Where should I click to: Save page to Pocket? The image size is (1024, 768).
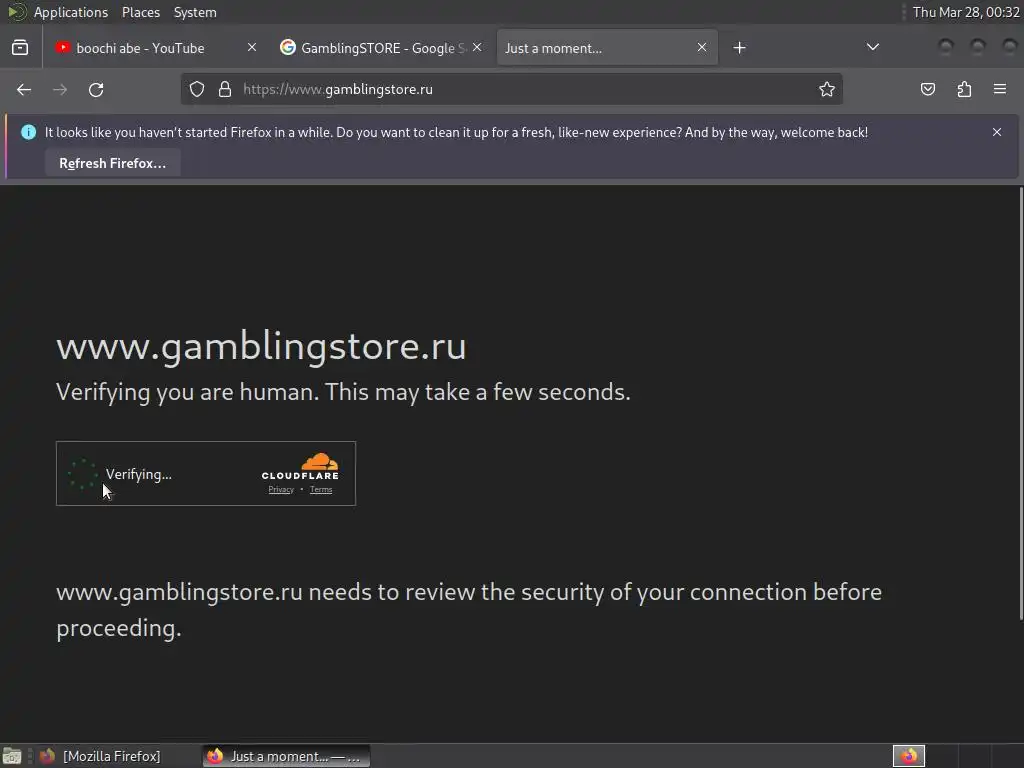[x=927, y=89]
